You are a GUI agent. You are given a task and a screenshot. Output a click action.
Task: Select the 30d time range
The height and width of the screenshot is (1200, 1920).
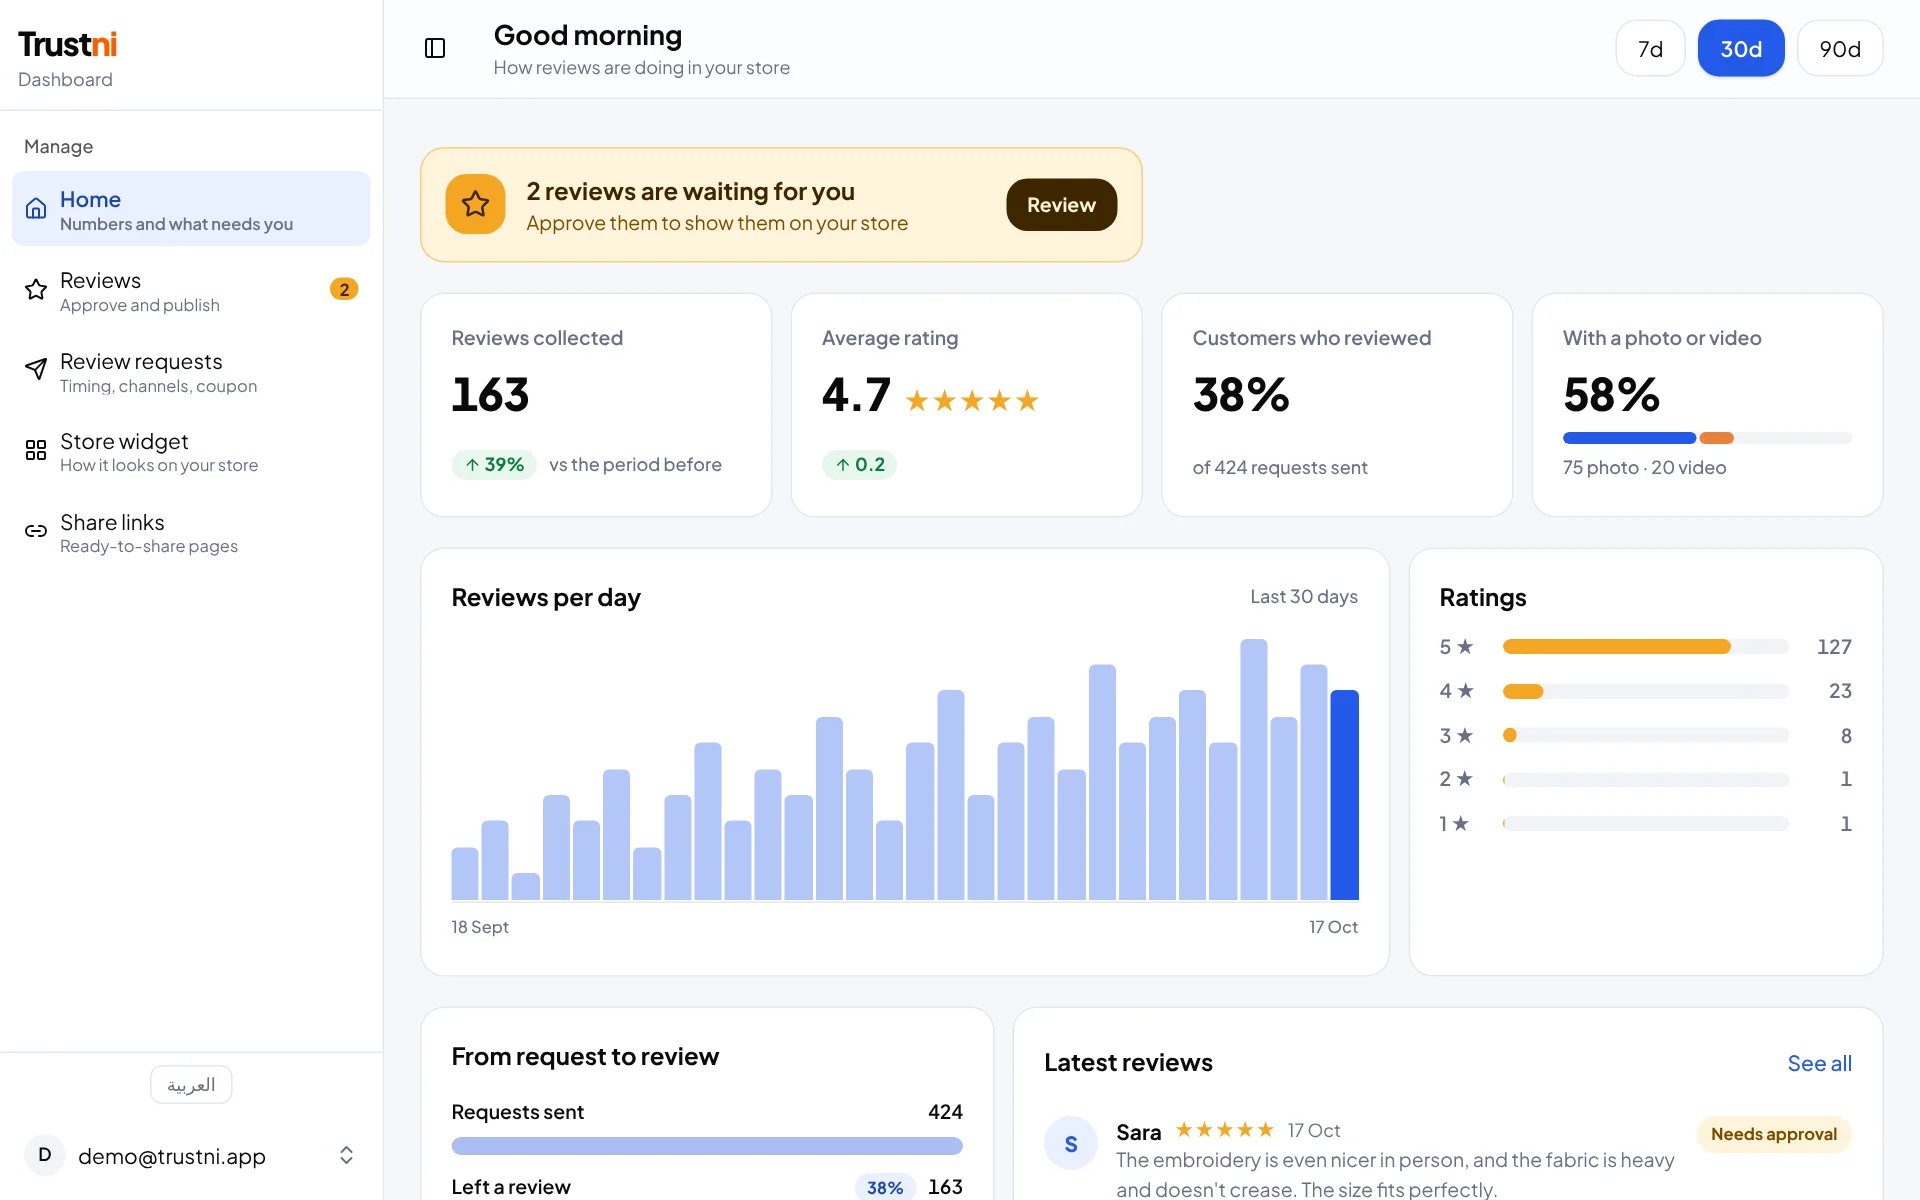click(1741, 48)
